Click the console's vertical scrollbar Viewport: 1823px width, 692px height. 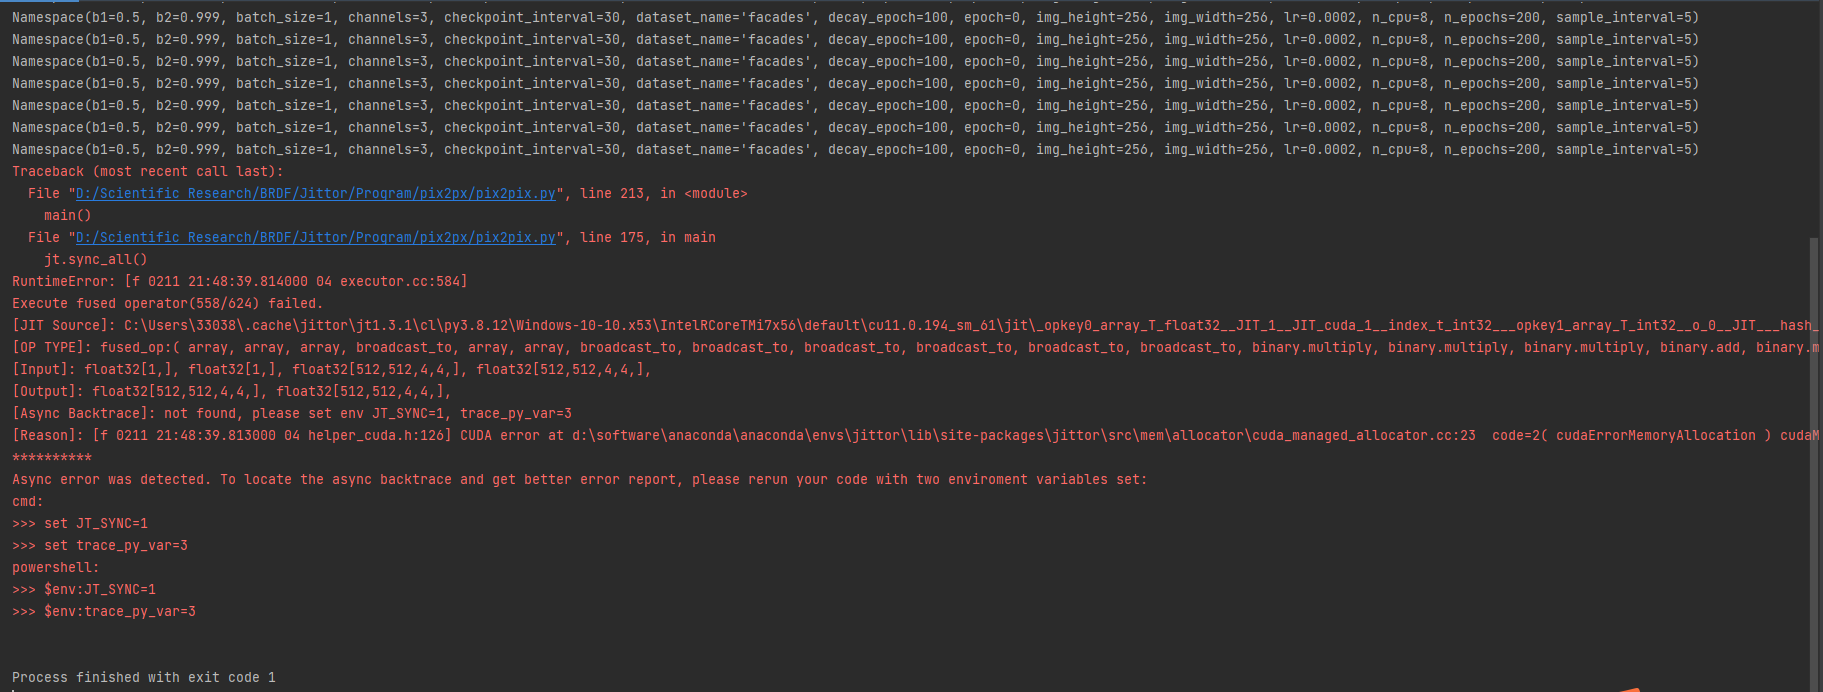tap(1813, 450)
